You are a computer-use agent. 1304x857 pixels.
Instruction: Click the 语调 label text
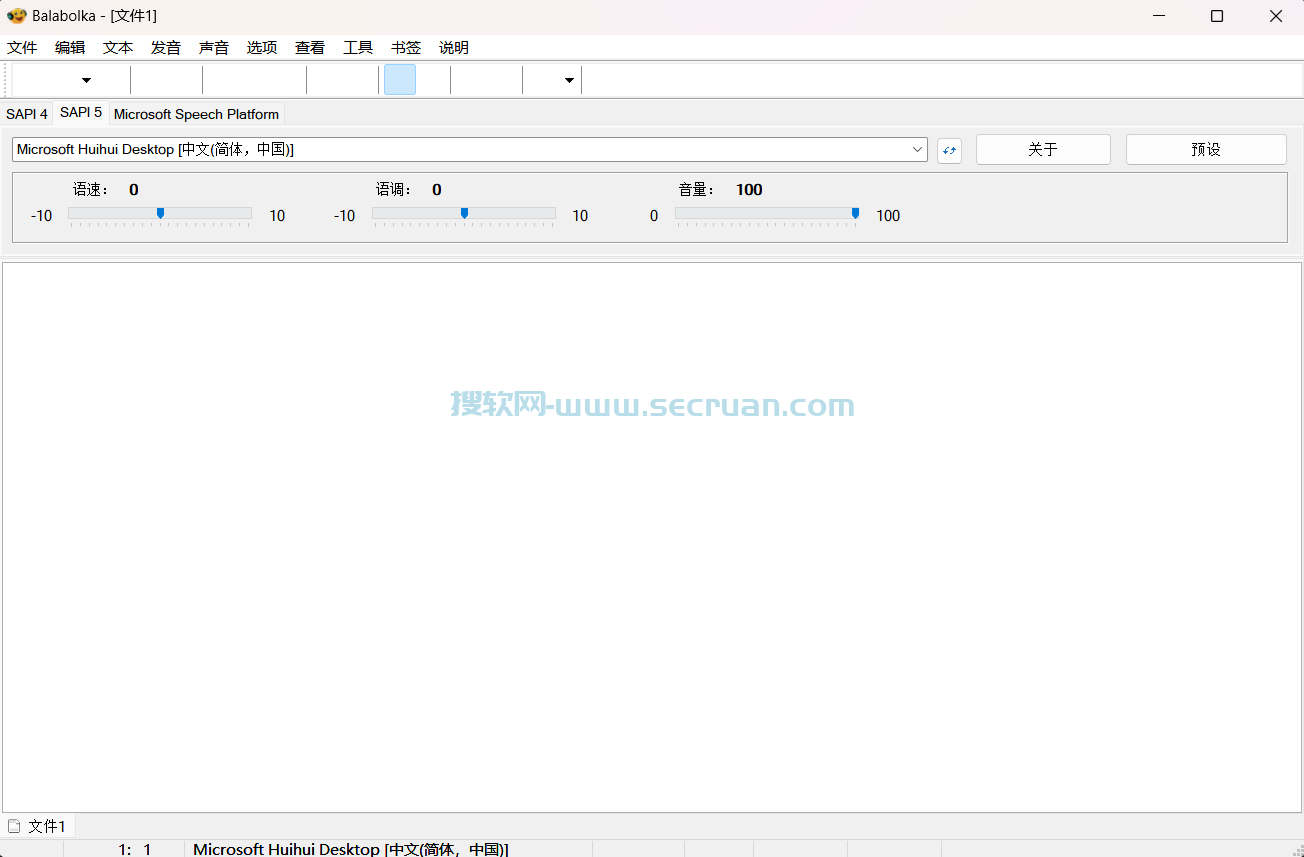tap(394, 190)
